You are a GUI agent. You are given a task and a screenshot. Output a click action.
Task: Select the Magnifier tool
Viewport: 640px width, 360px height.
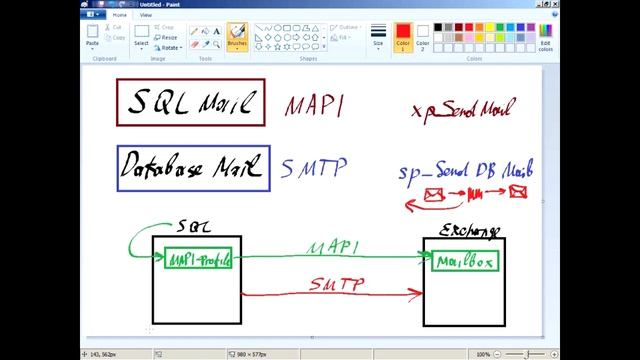pyautogui.click(x=217, y=44)
